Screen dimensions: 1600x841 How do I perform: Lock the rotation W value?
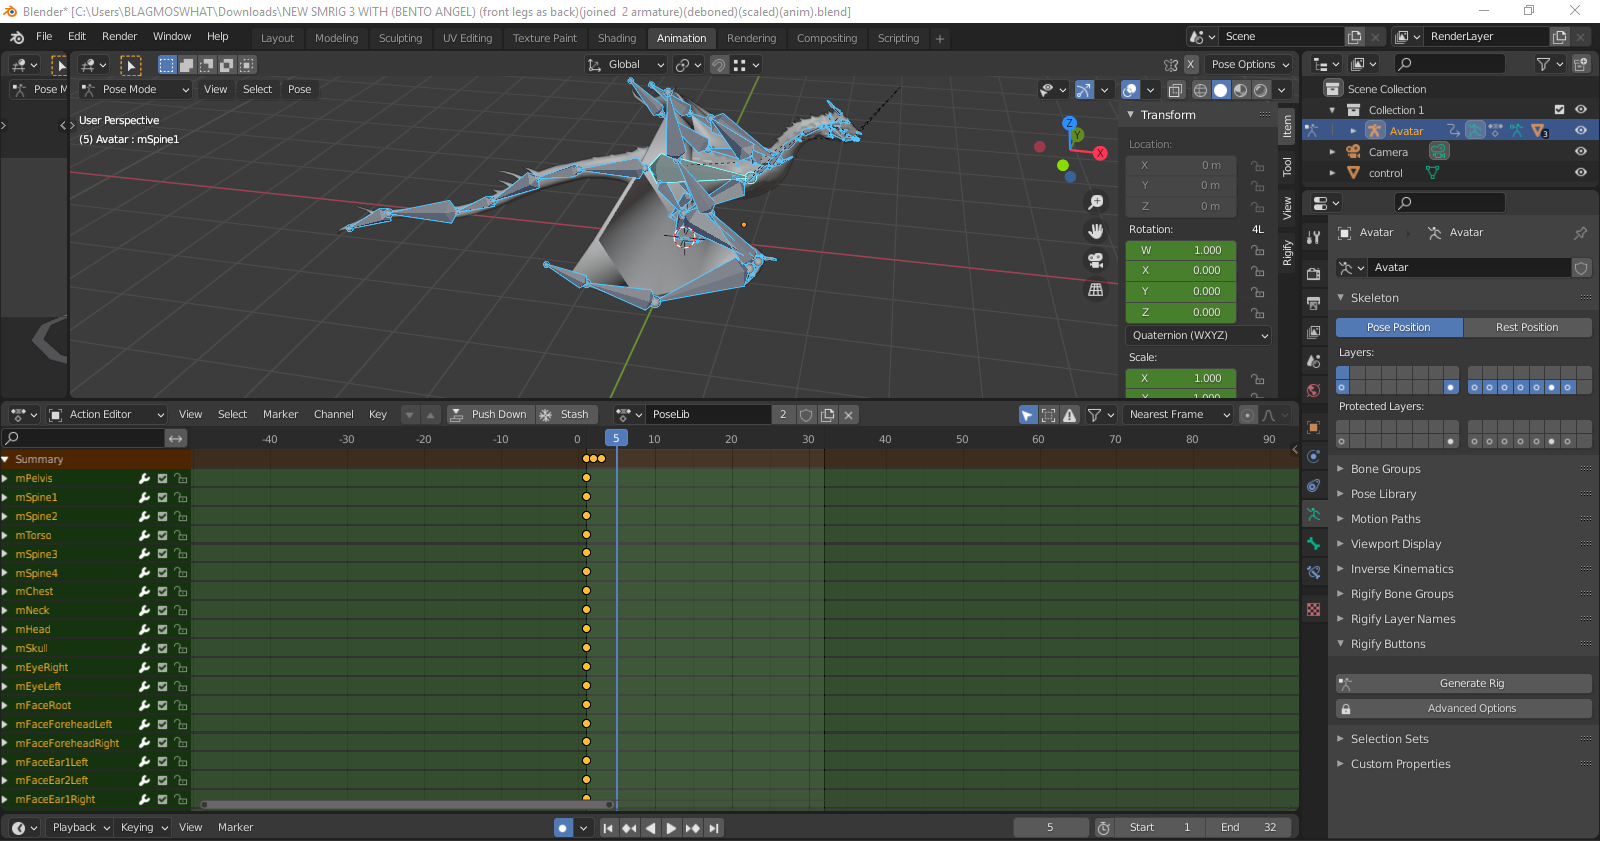click(x=1257, y=251)
